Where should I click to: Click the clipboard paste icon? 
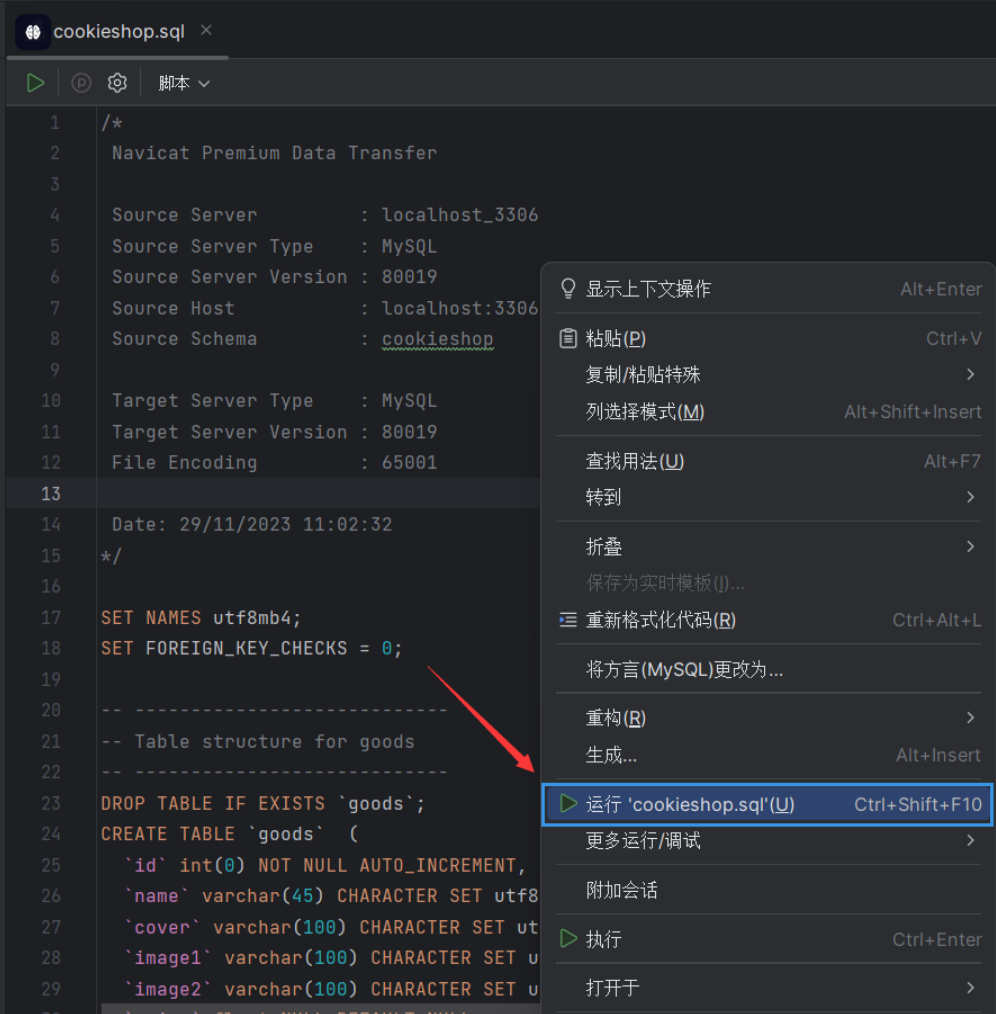(x=568, y=339)
